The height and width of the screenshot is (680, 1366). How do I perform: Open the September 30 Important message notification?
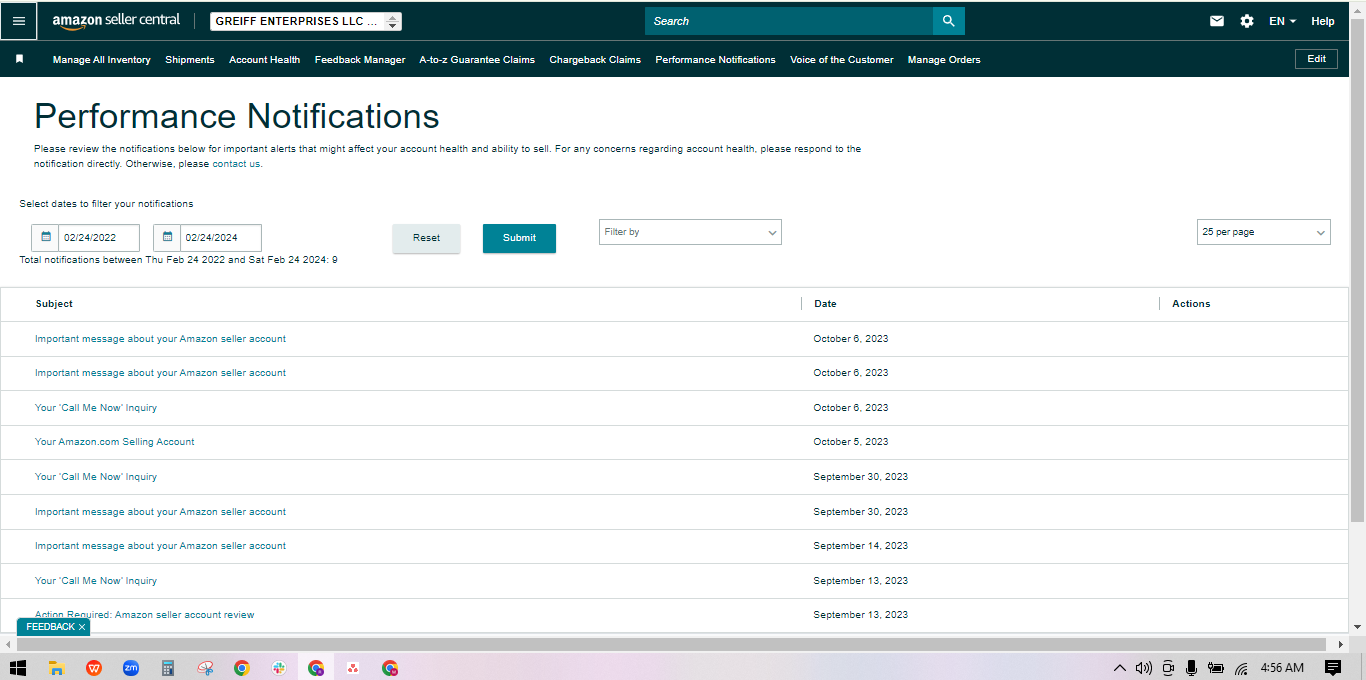[x=160, y=512]
